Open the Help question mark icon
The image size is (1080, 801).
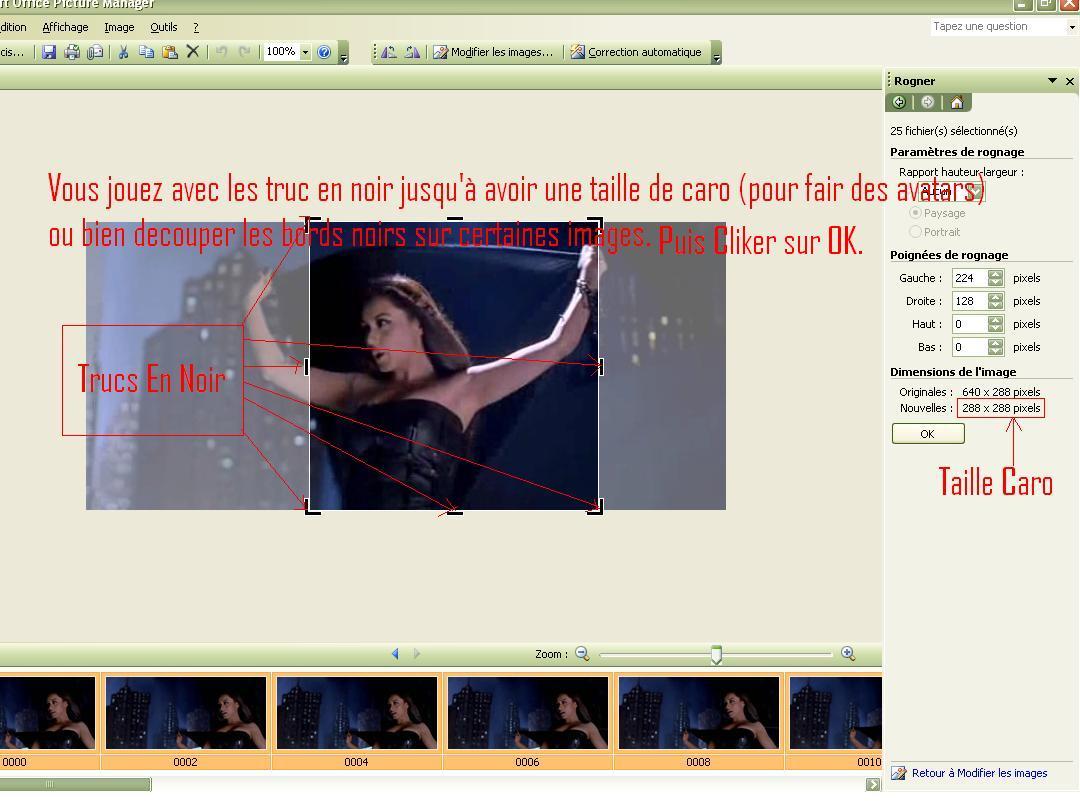(324, 52)
